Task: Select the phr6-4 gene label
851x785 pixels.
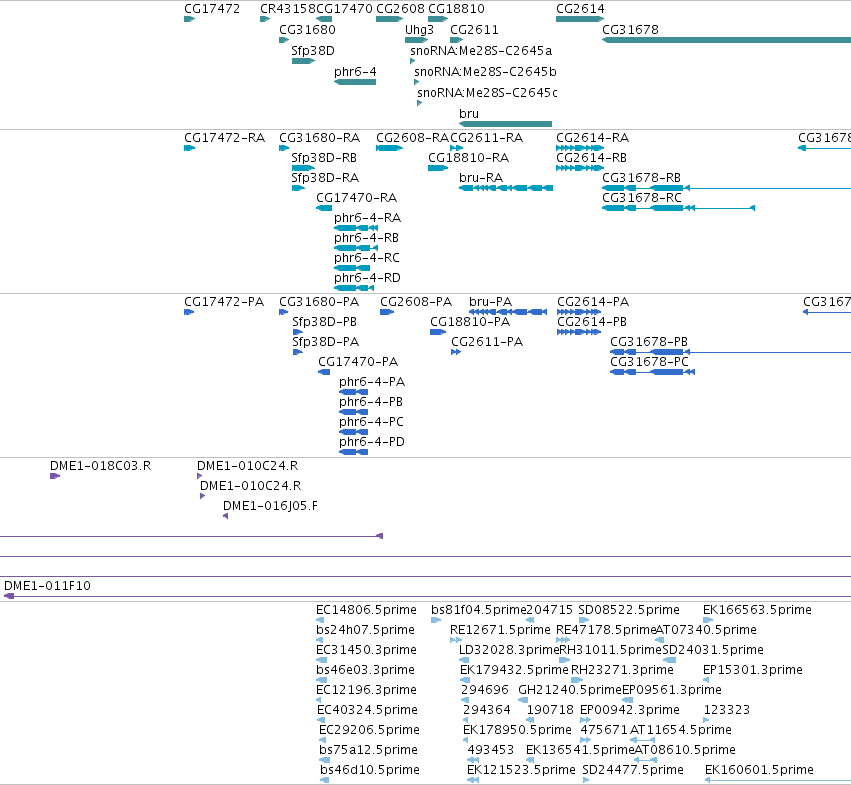Action: (355, 72)
